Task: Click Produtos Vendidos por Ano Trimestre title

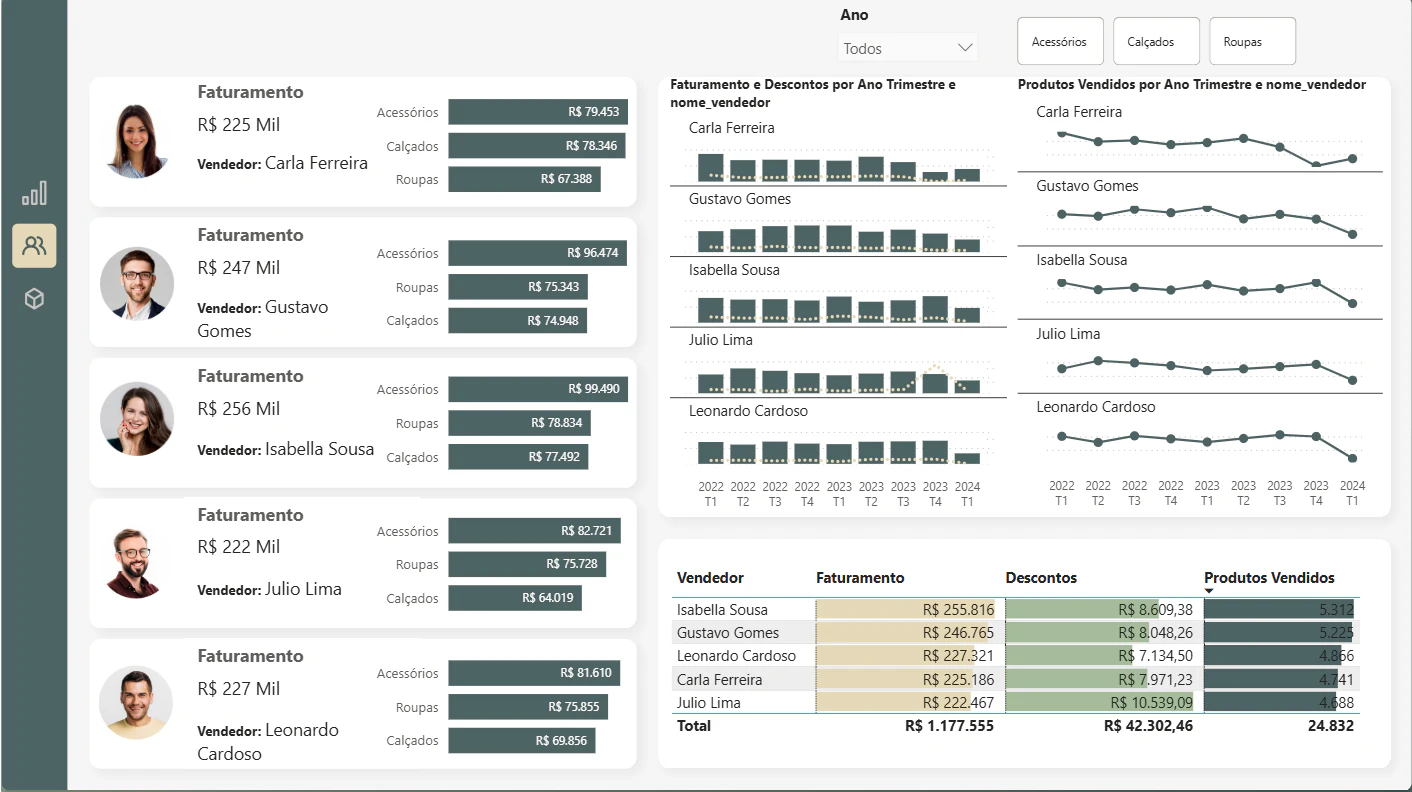Action: (x=1191, y=85)
